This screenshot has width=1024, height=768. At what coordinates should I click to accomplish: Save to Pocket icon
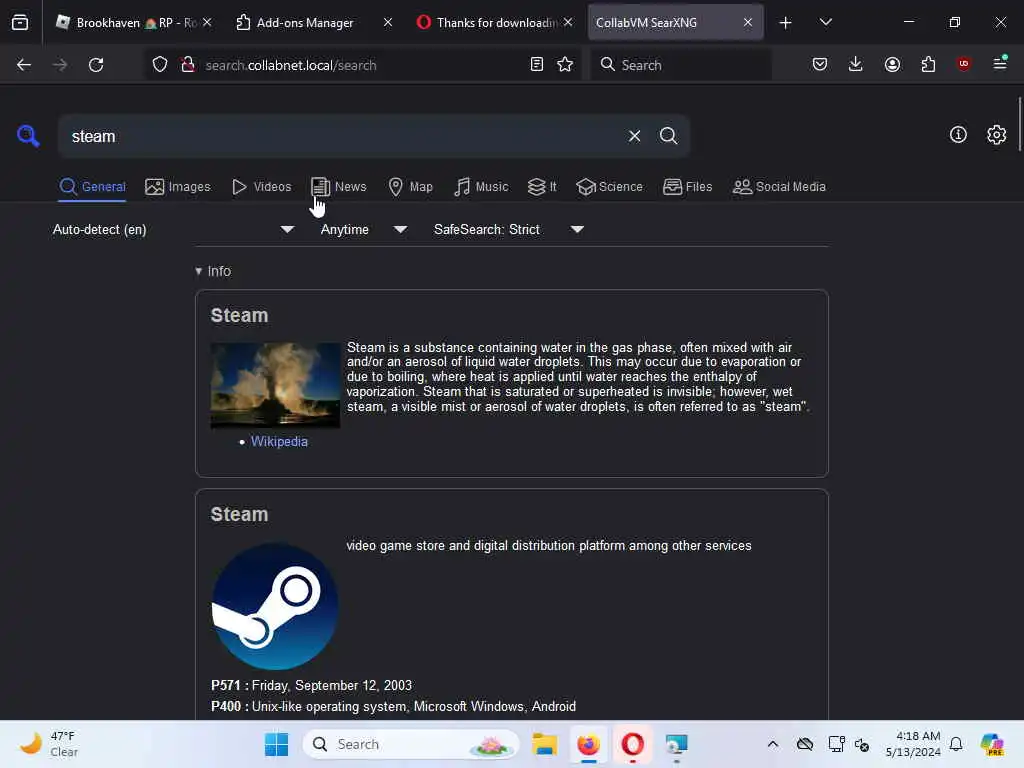[x=820, y=65]
